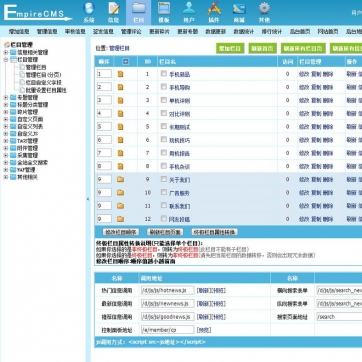Click the orange page icon in row ID 4
Image resolution: width=362 pixels, height=362 pixels.
point(120,114)
